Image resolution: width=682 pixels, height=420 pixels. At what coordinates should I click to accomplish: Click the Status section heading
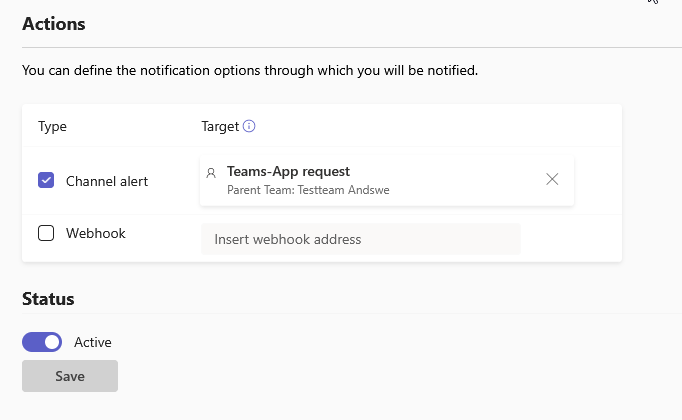(x=48, y=298)
